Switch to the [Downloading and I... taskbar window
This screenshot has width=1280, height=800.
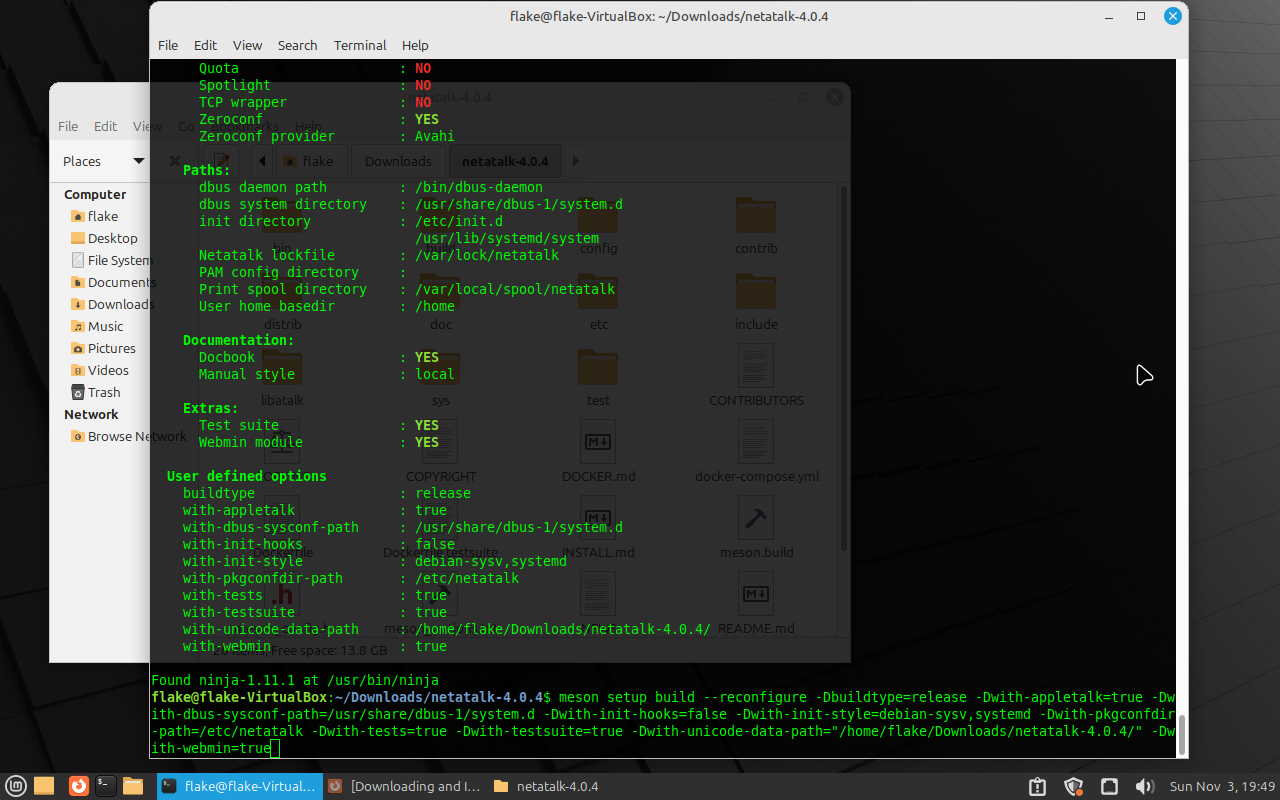point(405,786)
